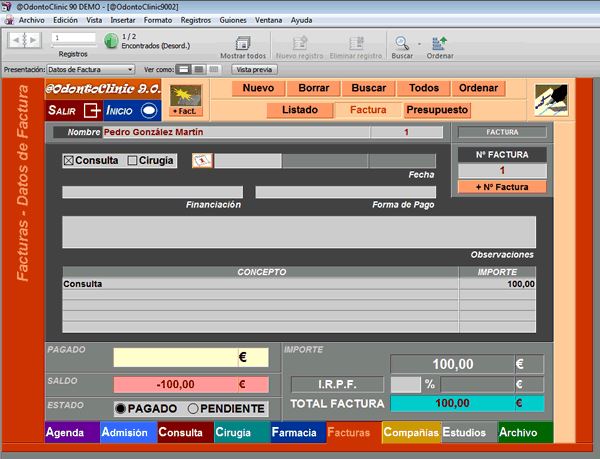Open the Ayuda menu
600x459 pixels.
(301, 20)
